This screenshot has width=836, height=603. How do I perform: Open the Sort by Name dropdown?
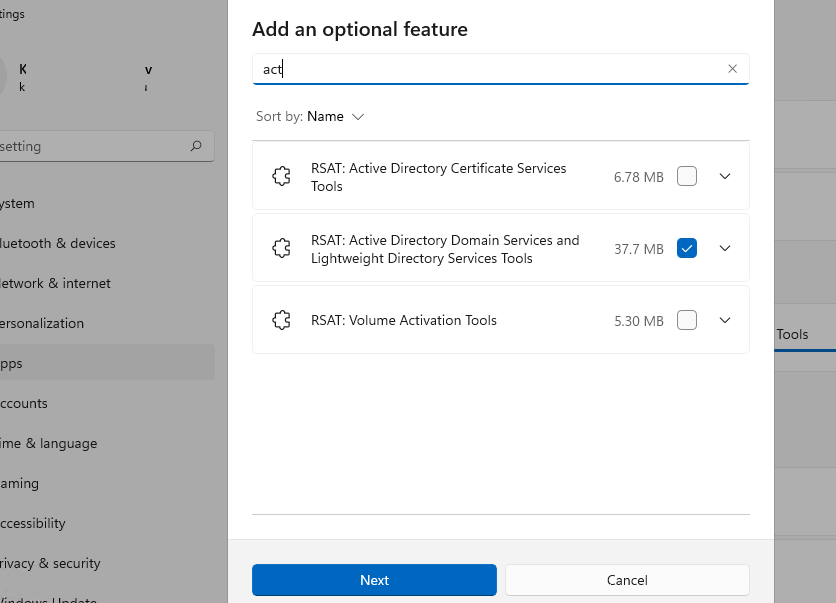[335, 116]
